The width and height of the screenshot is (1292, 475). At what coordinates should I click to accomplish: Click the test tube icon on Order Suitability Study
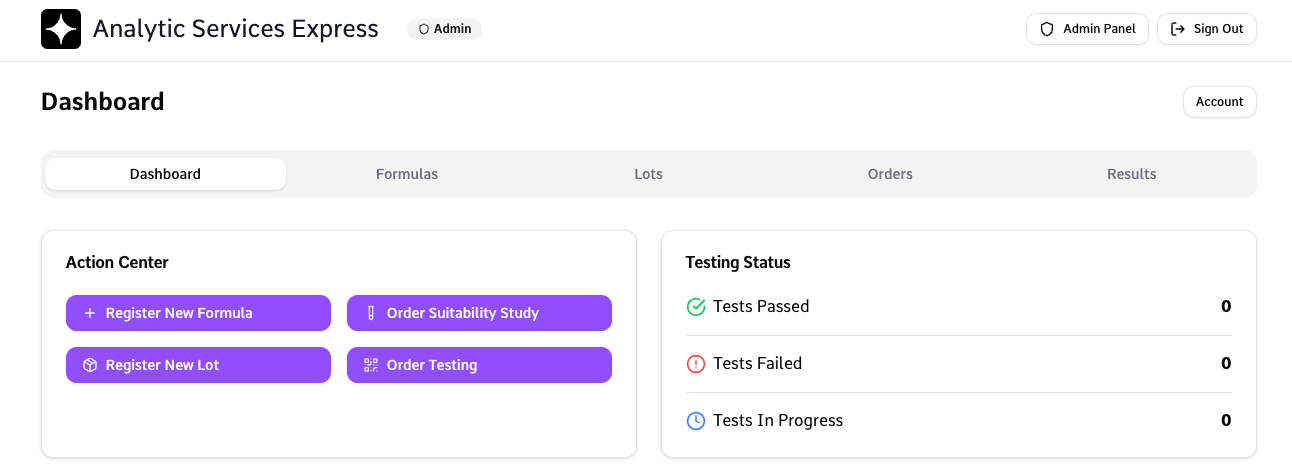(x=371, y=313)
